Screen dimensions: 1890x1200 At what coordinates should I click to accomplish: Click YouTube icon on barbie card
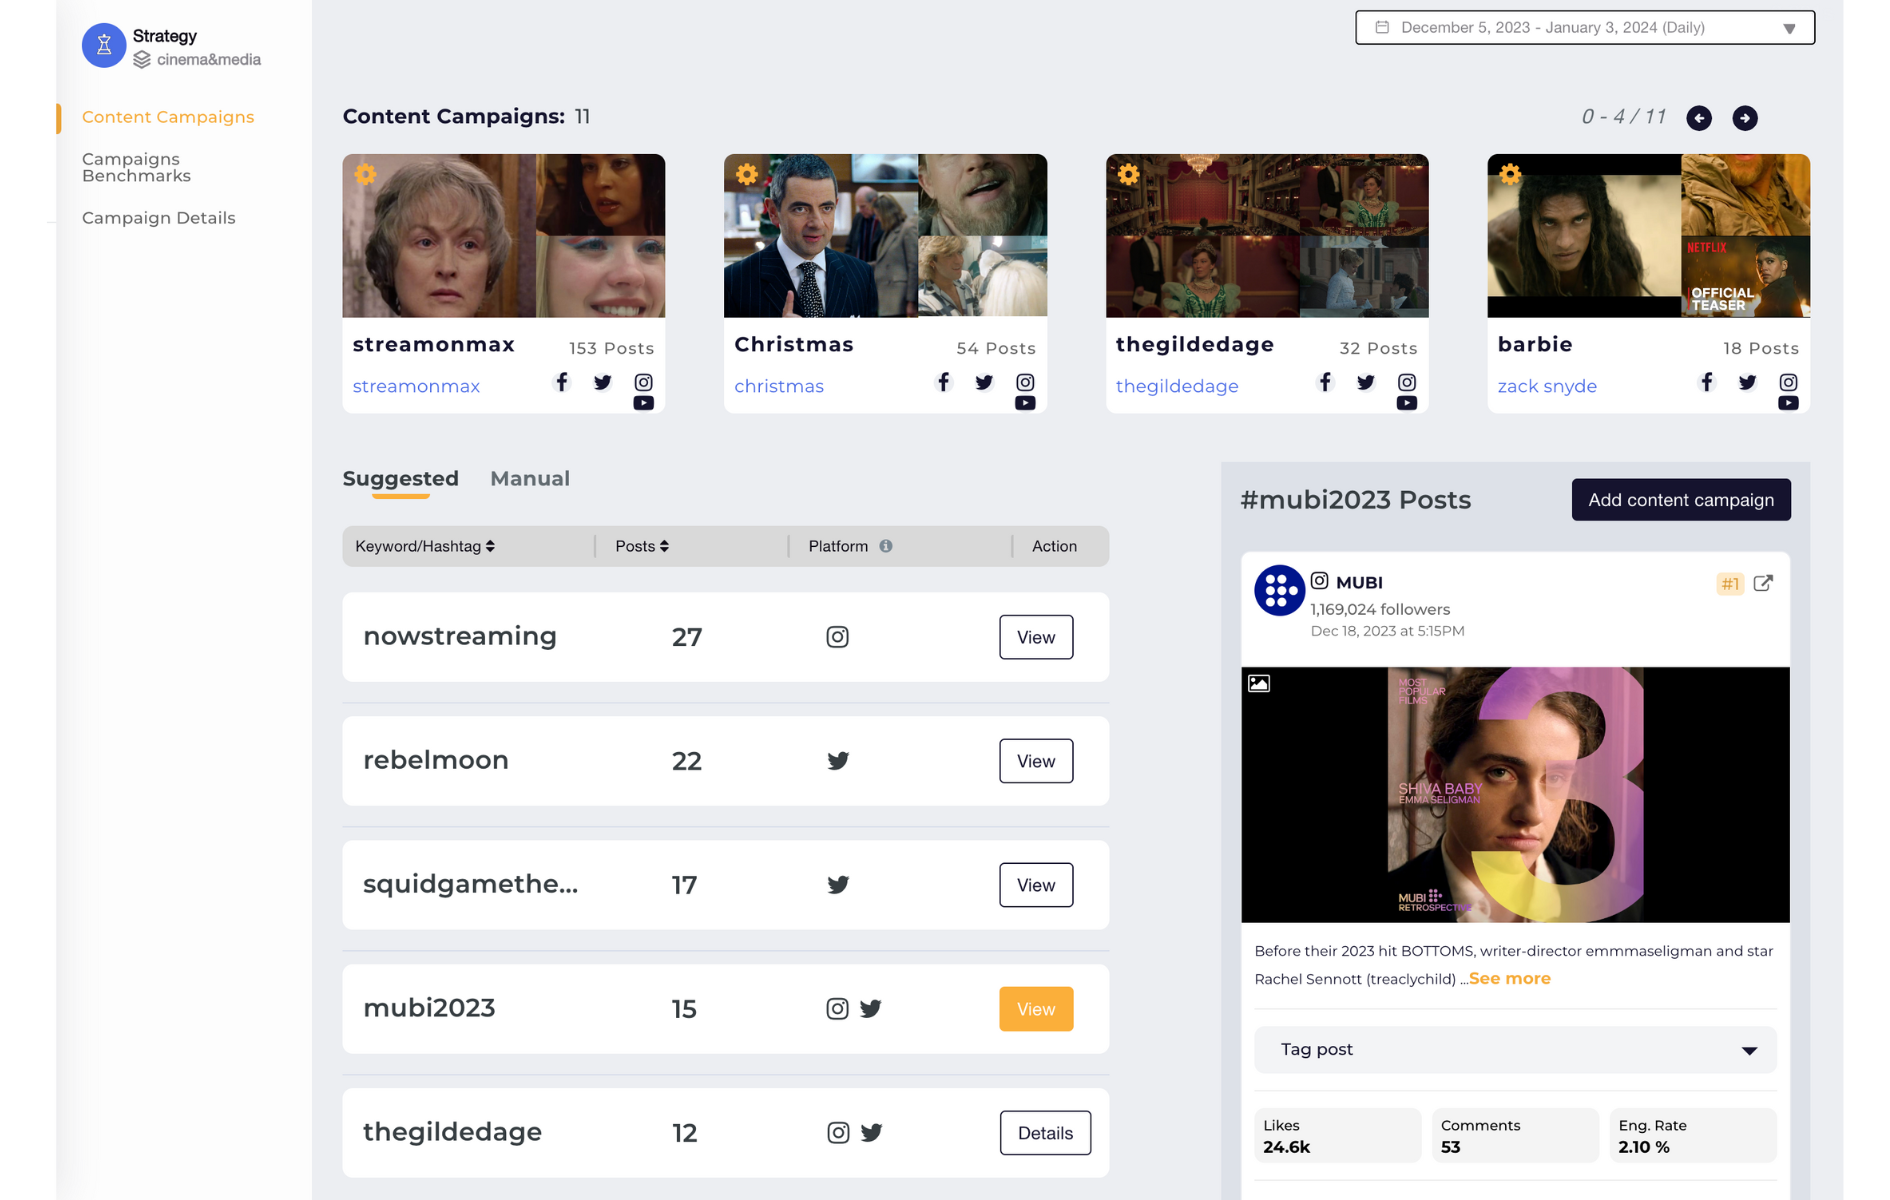[x=1789, y=403]
